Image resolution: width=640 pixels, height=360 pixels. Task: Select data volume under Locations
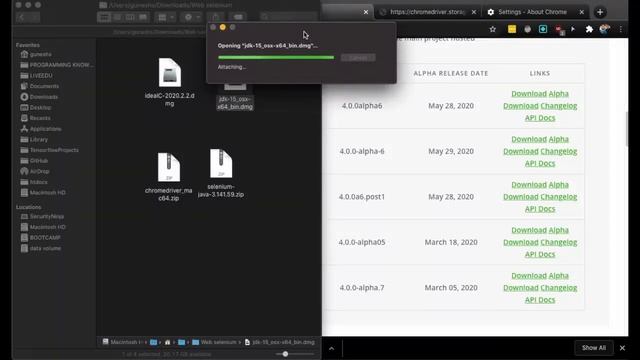(x=41, y=248)
